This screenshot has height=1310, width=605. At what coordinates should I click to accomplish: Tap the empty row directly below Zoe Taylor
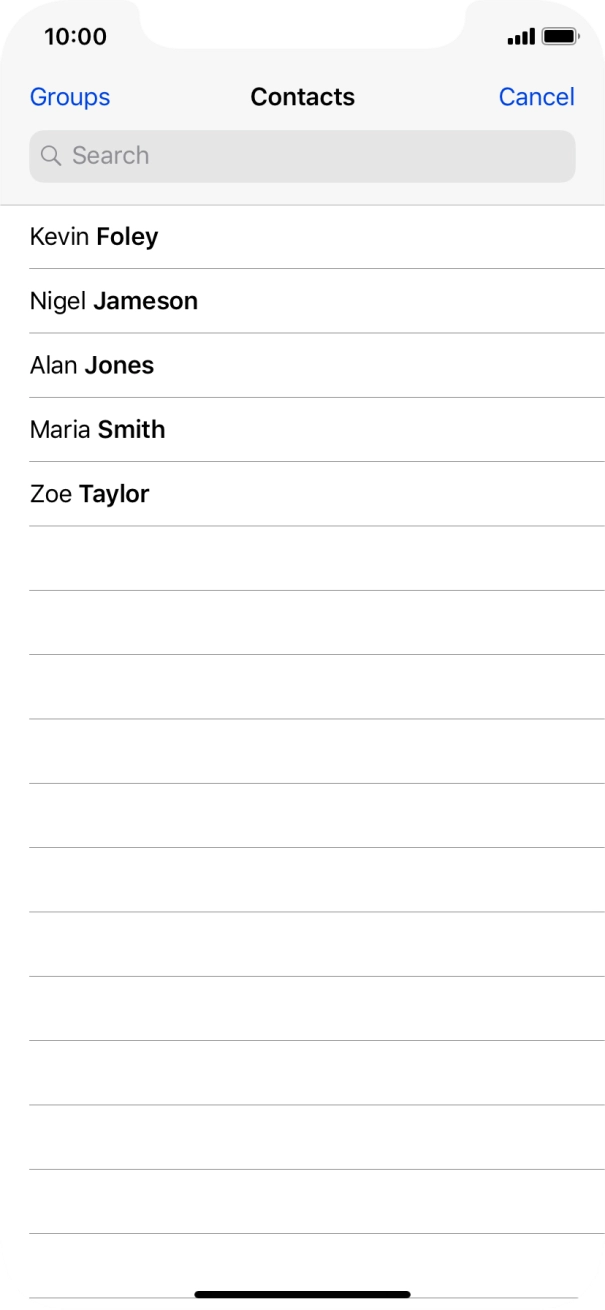(302, 558)
